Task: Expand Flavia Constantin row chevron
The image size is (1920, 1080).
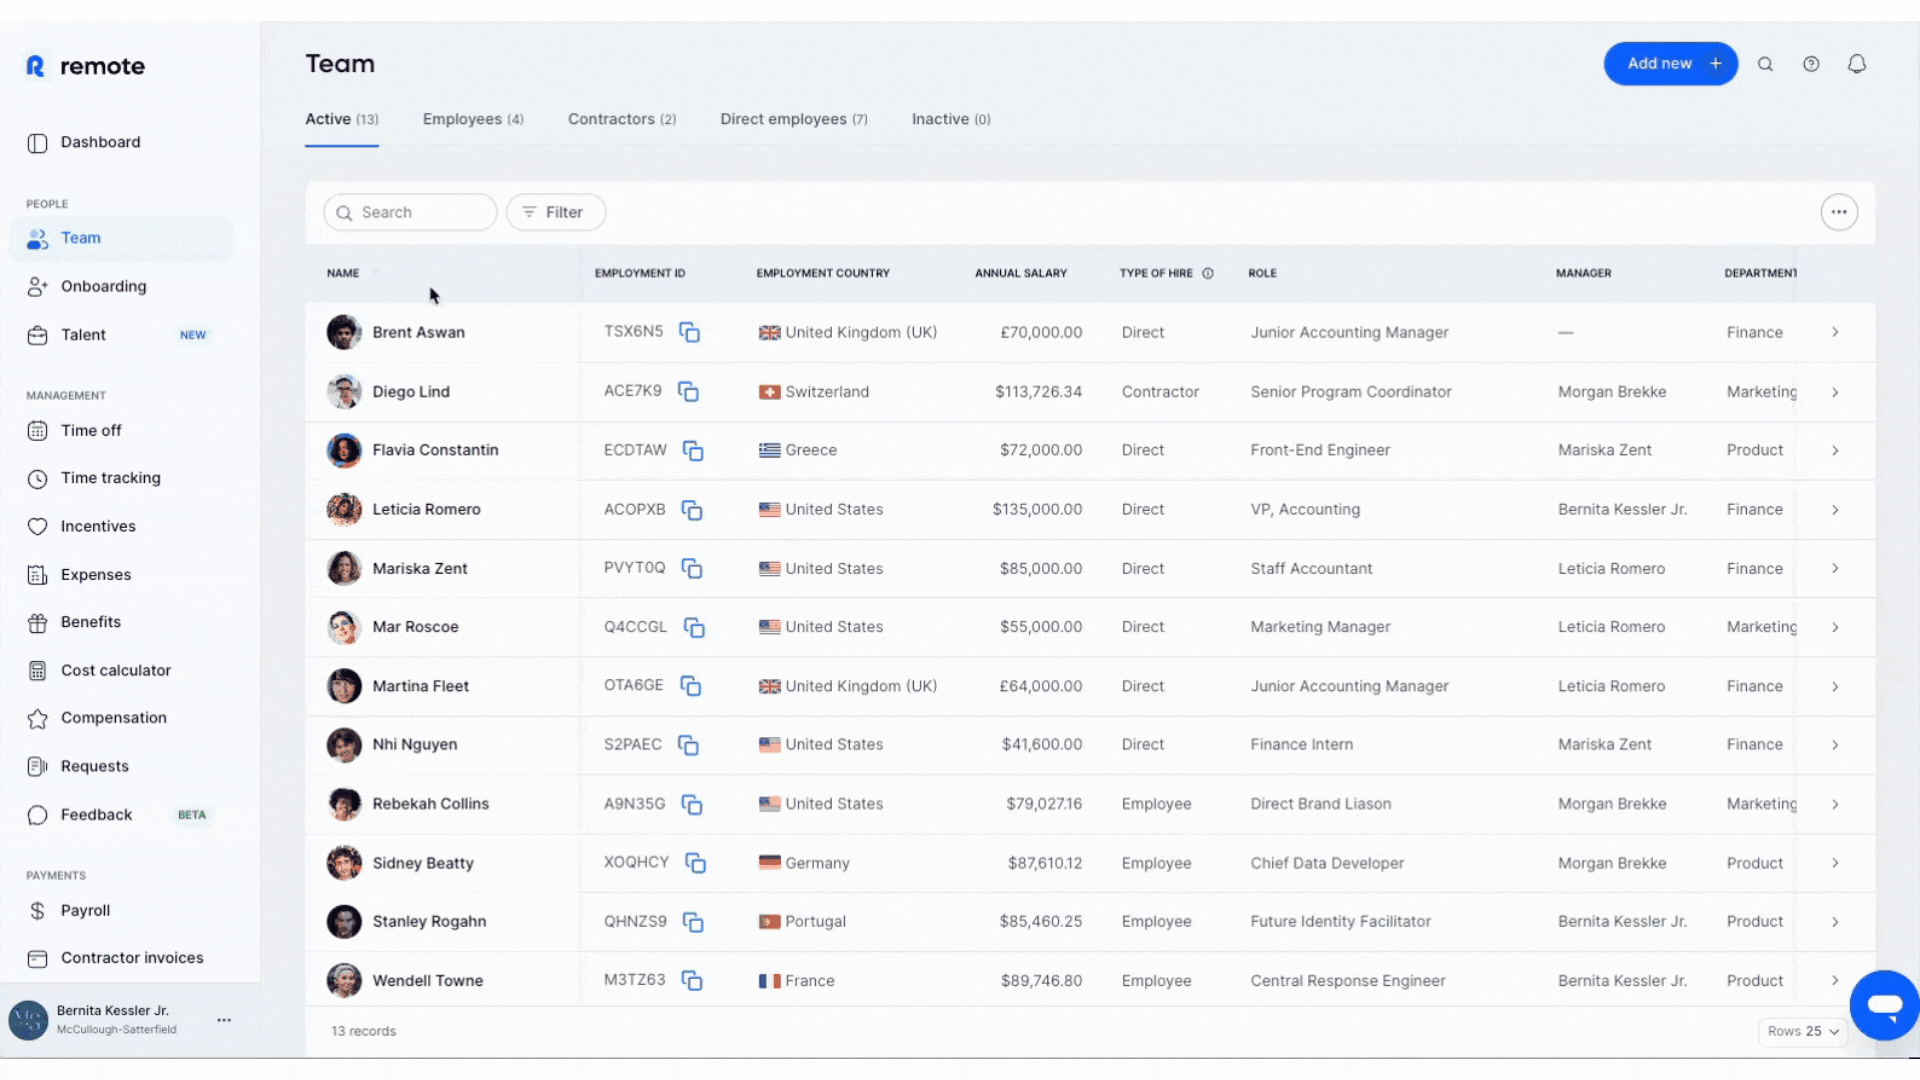Action: [1835, 451]
